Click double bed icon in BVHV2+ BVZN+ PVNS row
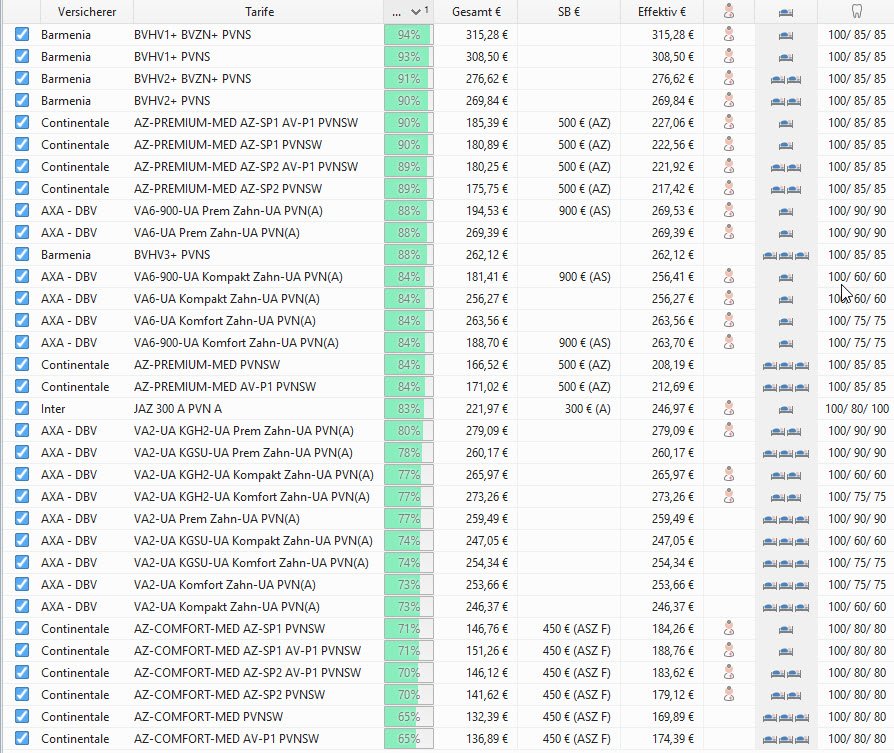The image size is (894, 753). click(786, 80)
